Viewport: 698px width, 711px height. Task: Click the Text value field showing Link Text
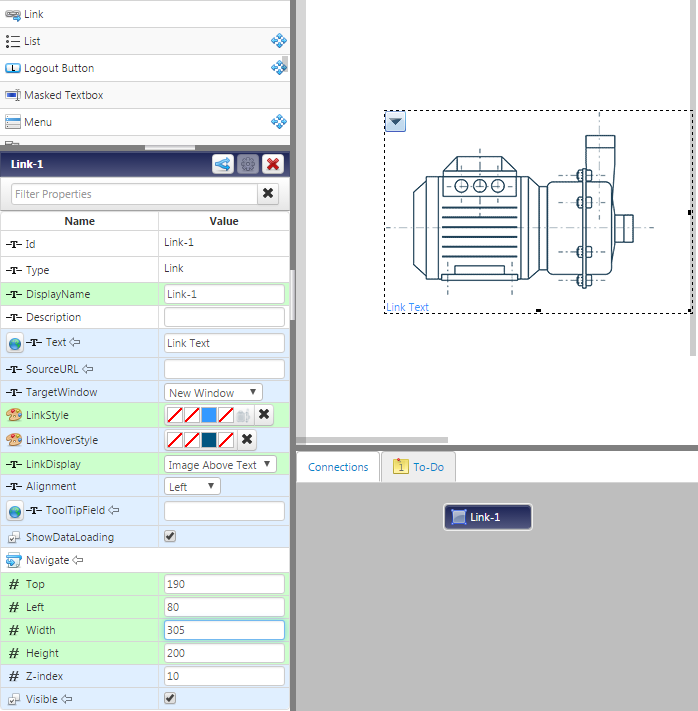coord(224,343)
